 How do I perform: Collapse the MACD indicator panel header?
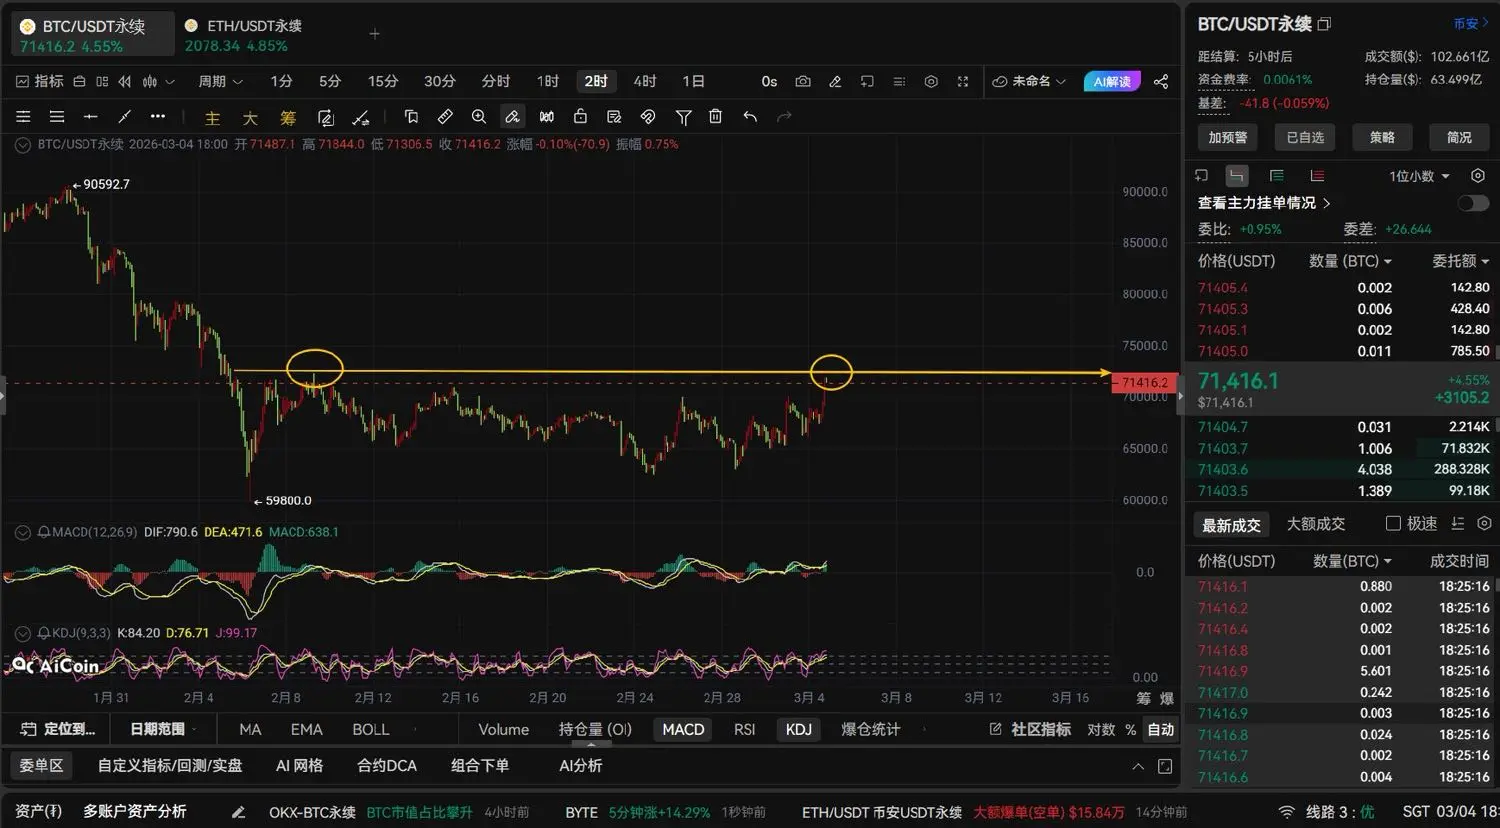click(x=22, y=532)
